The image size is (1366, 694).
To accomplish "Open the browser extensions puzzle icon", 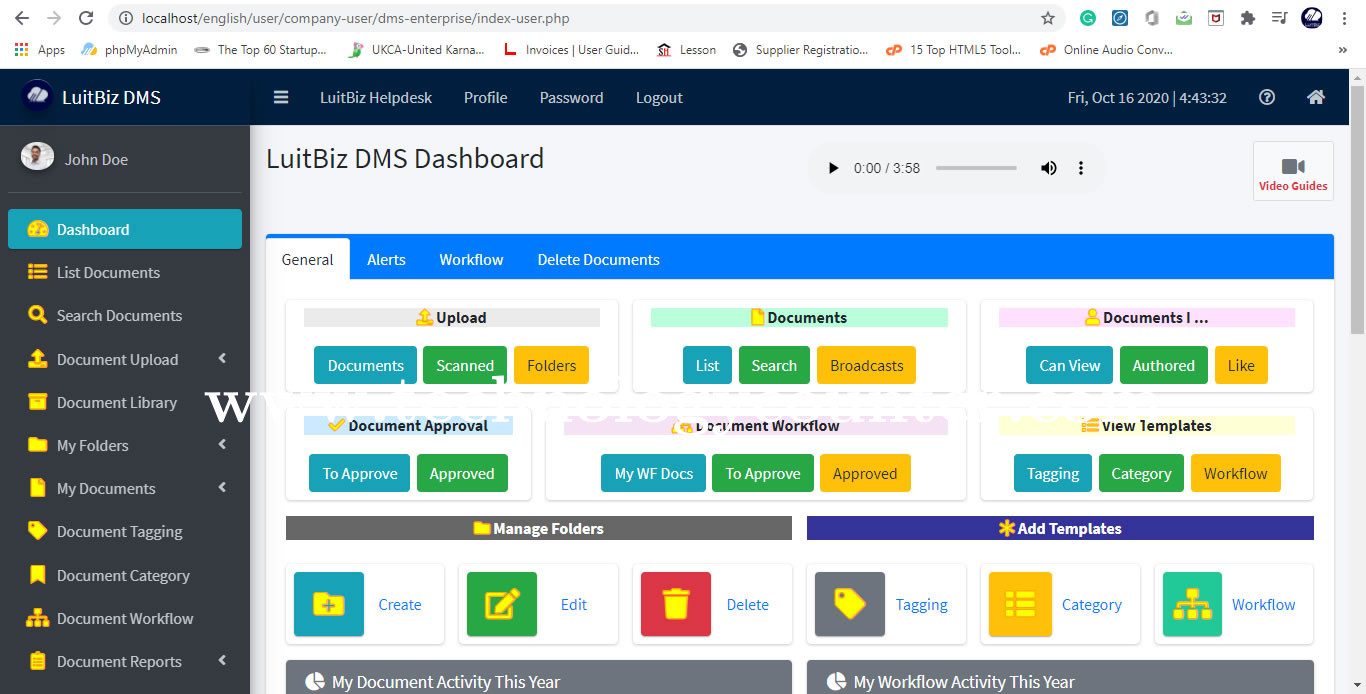I will pos(1247,18).
